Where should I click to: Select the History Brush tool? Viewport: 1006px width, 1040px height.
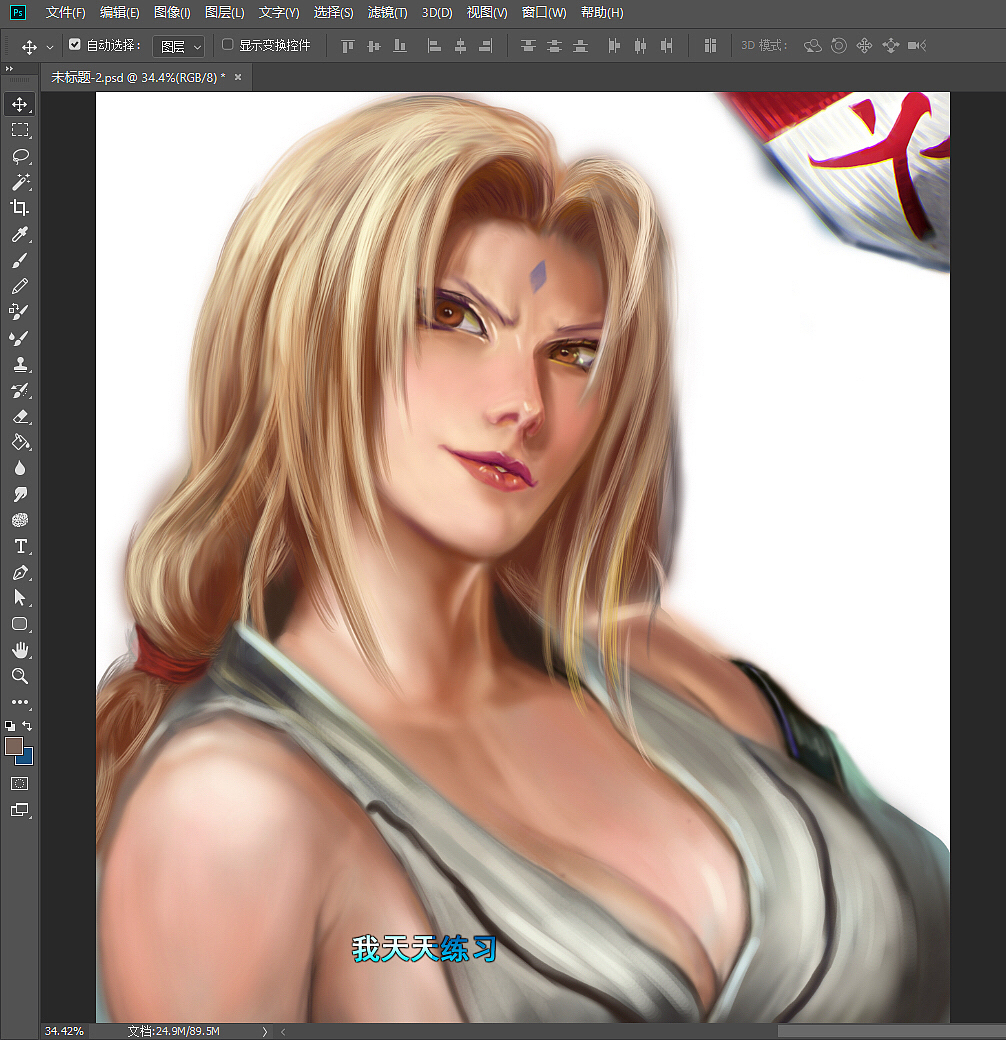(19, 391)
